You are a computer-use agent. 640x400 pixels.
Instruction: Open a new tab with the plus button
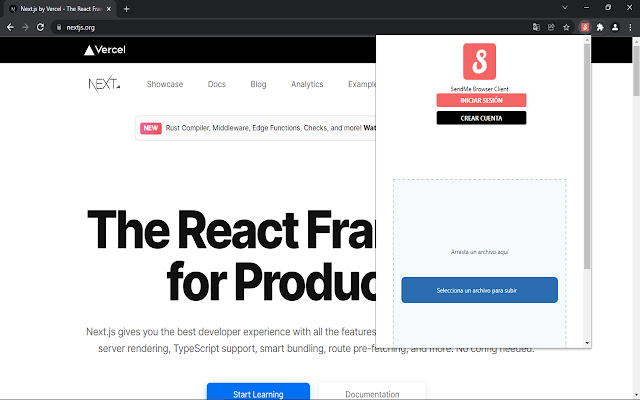coord(127,9)
